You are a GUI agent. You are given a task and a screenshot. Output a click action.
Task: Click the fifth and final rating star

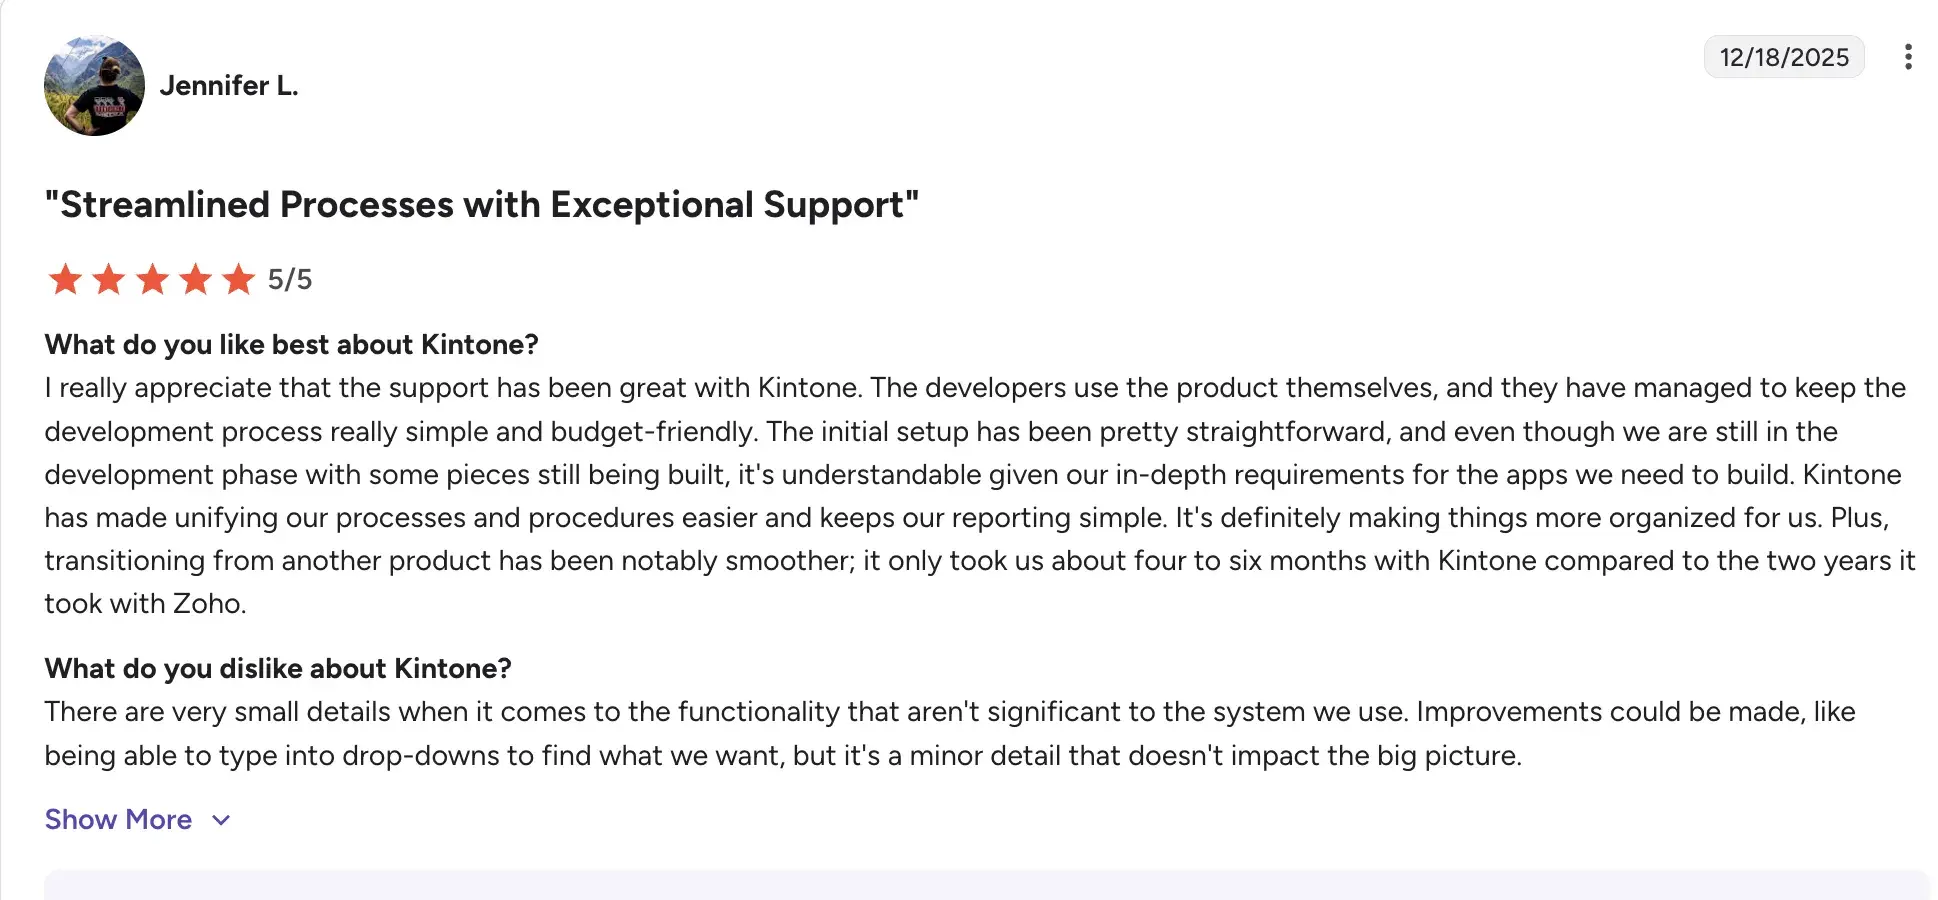click(240, 279)
